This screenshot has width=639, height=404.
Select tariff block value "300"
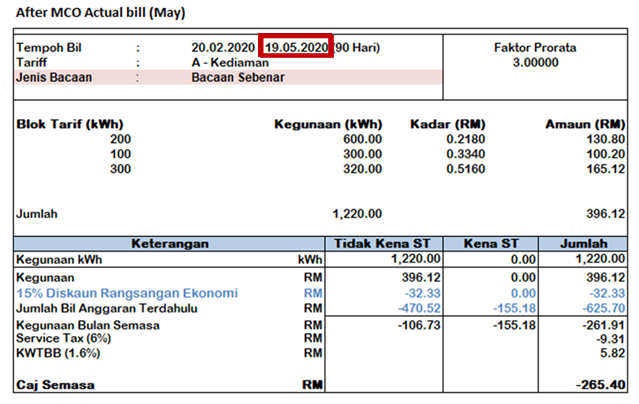click(120, 169)
